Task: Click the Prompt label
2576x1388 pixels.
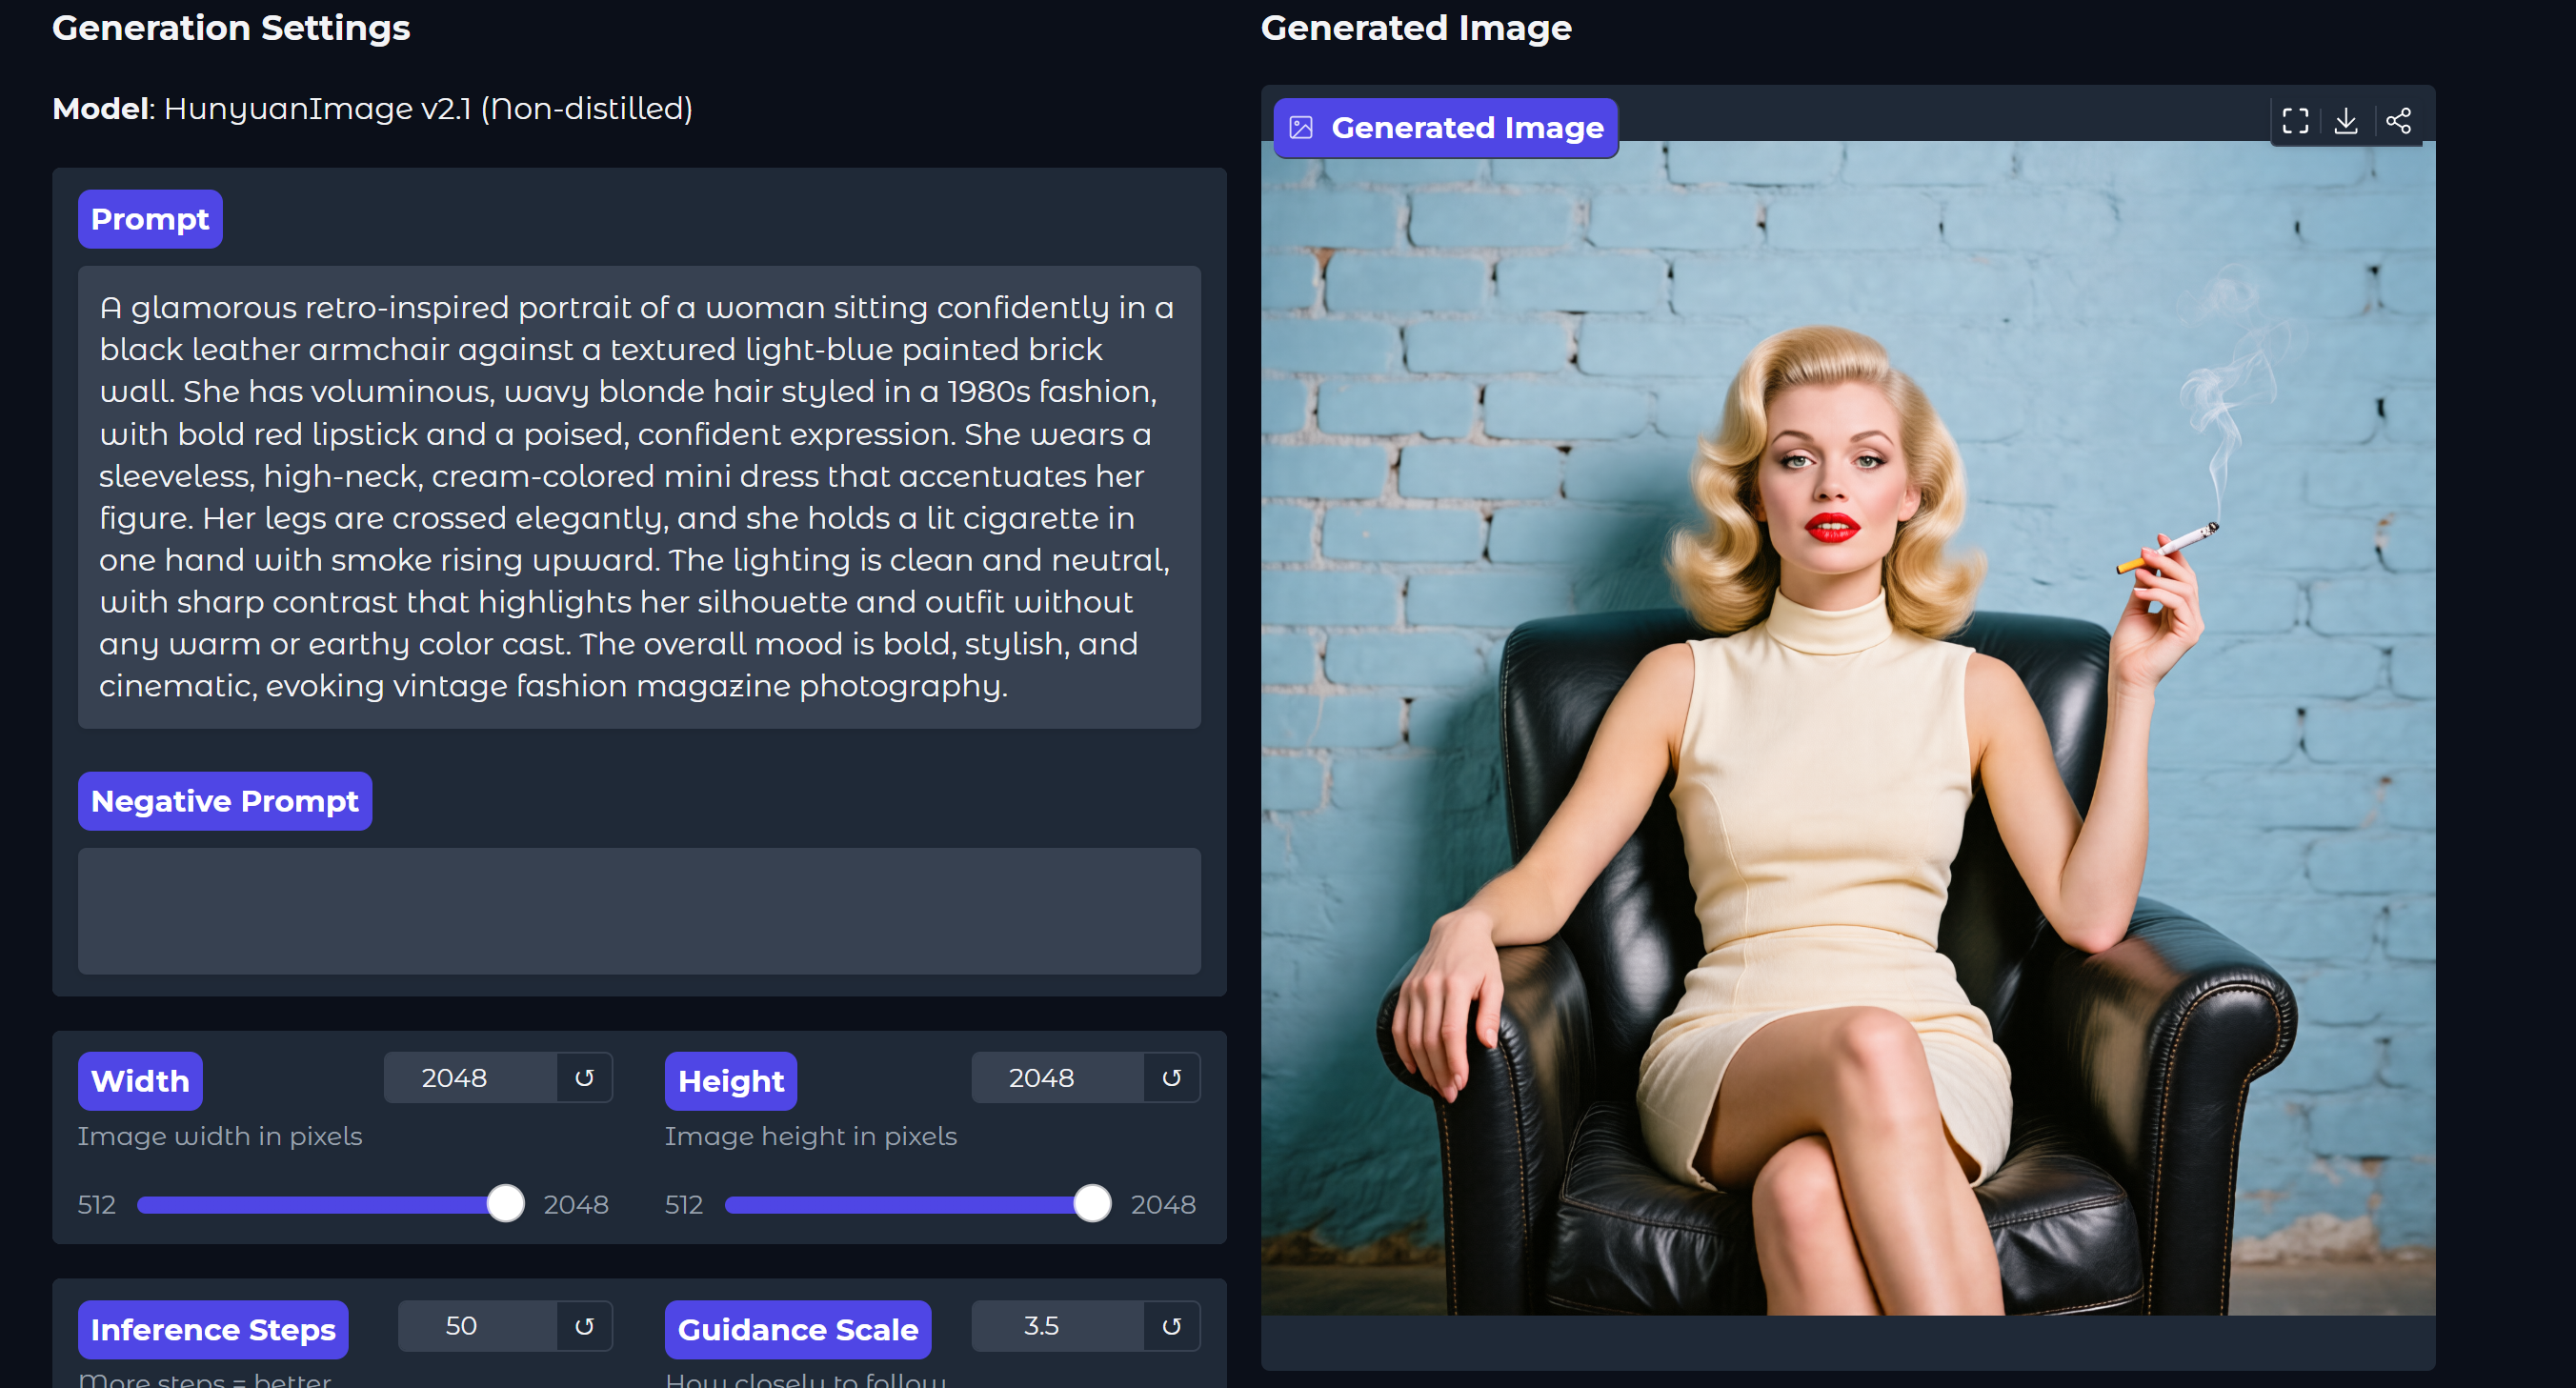Action: [x=150, y=219]
